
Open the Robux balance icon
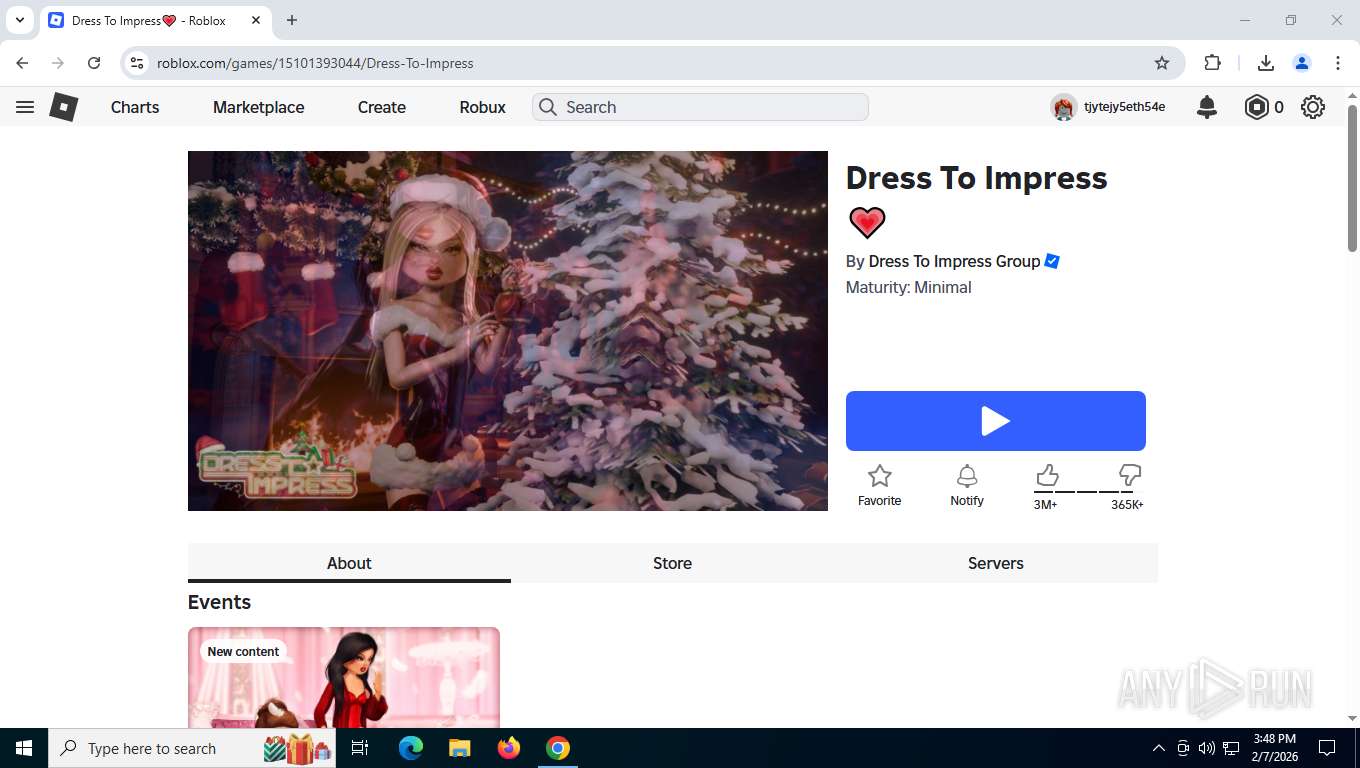(1256, 107)
